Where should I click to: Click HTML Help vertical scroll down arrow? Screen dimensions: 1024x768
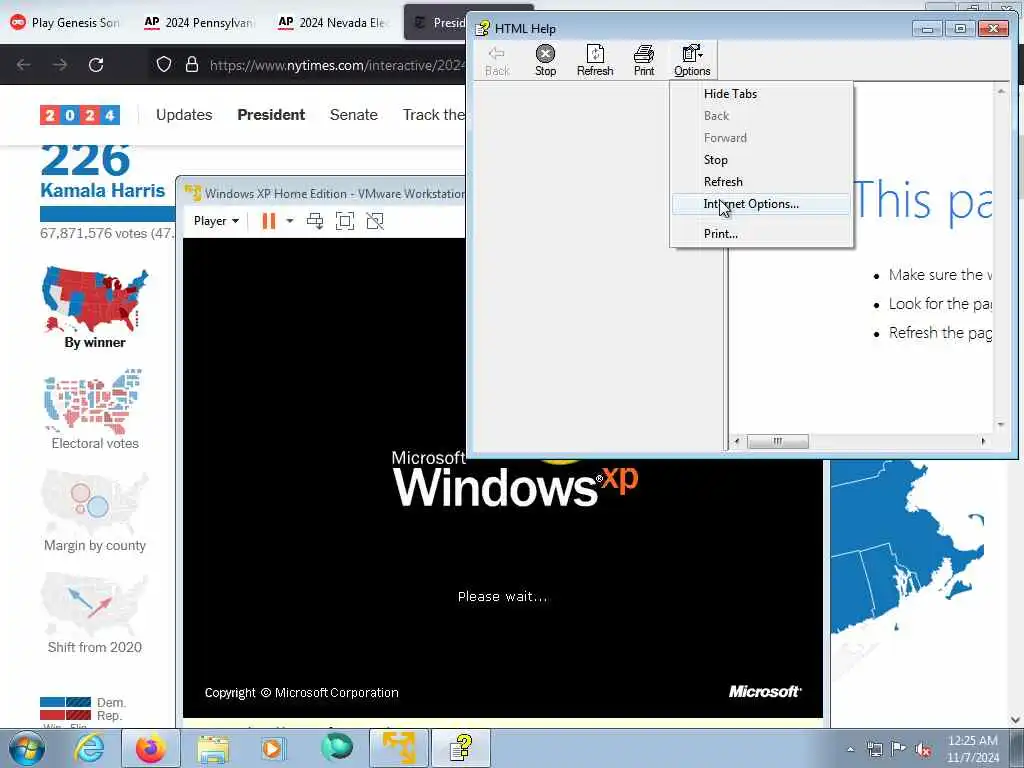point(1001,424)
